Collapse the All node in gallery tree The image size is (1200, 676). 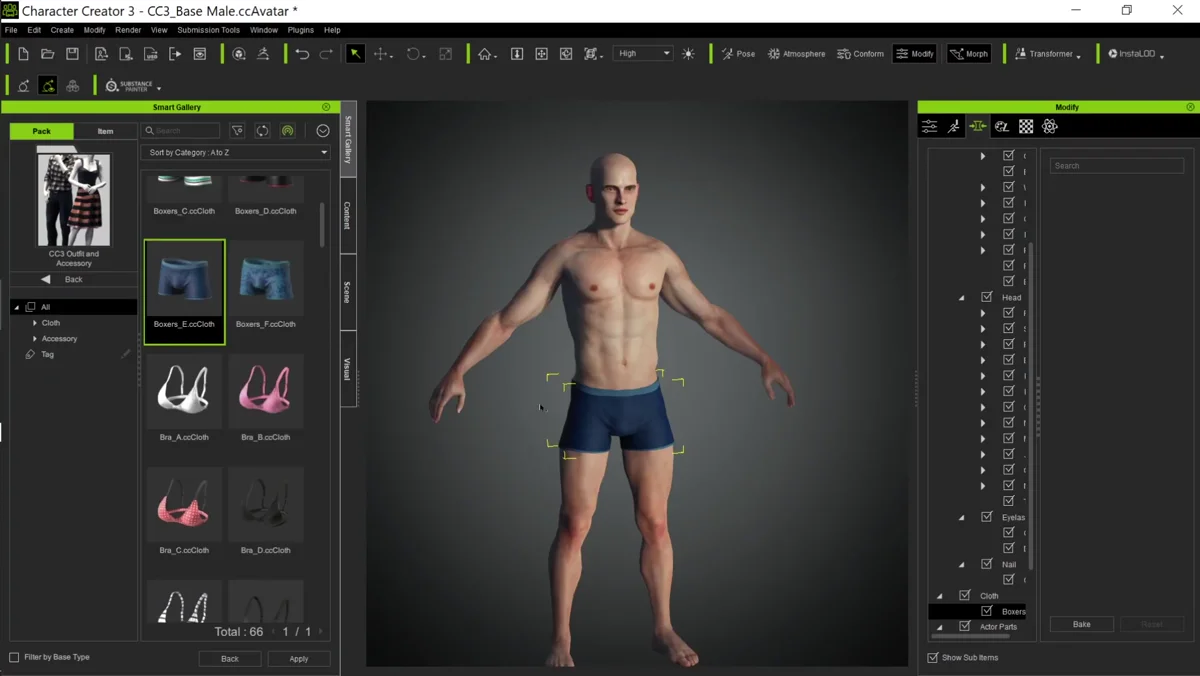17,307
